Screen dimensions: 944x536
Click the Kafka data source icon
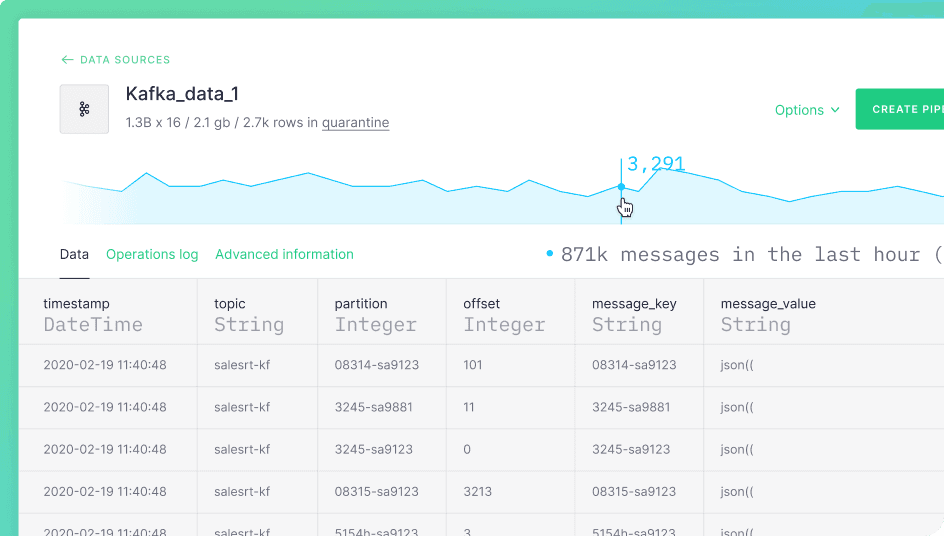click(84, 109)
